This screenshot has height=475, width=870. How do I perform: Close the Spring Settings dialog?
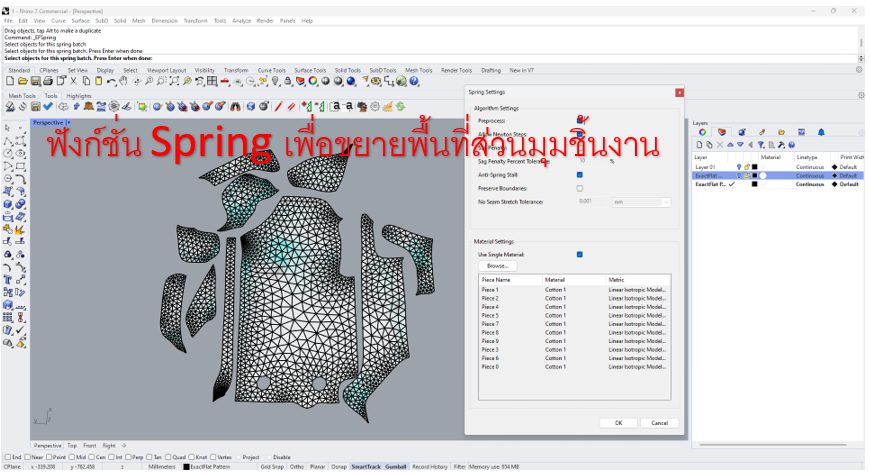[x=679, y=93]
